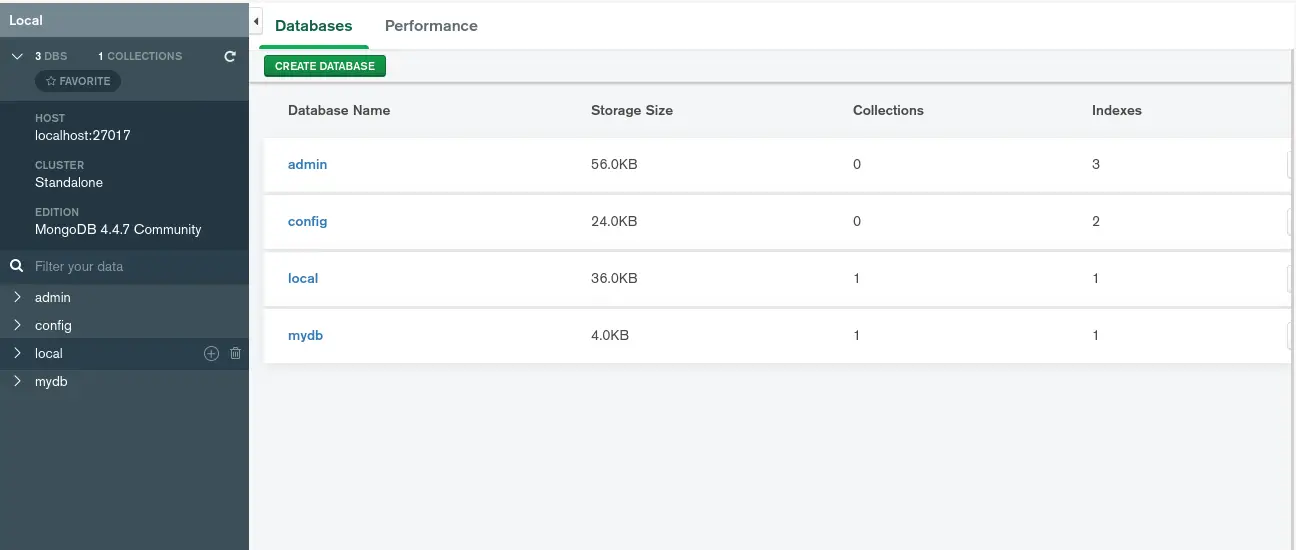Collapse the connection details chevron
This screenshot has width=1296, height=550.
(17, 57)
